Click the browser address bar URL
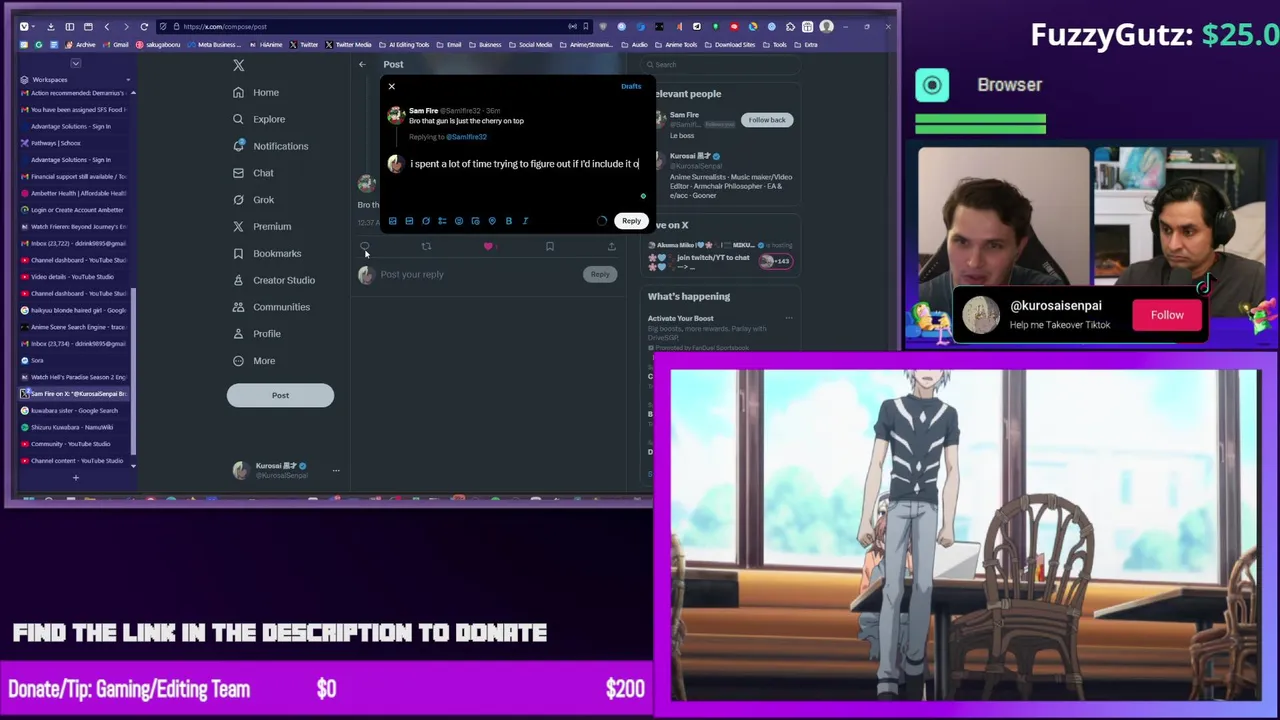Screen dimensions: 1280x720 tap(225, 27)
